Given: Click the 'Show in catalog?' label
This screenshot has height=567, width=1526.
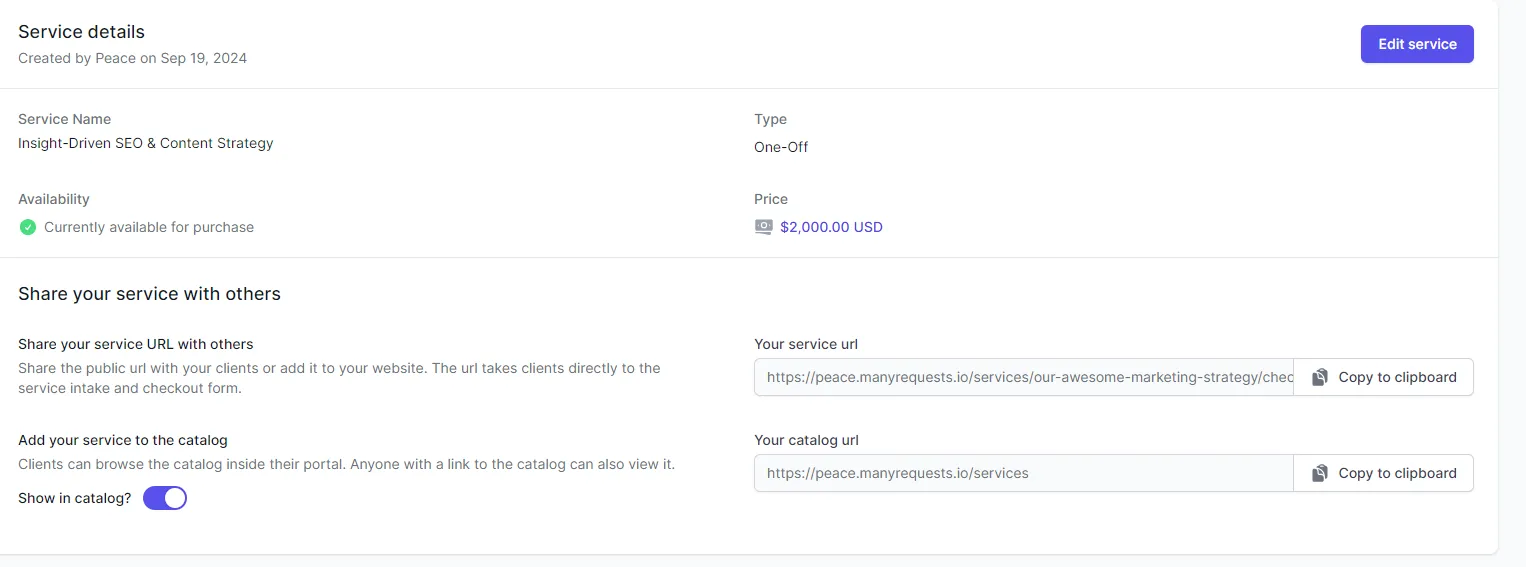Looking at the screenshot, I should [75, 498].
